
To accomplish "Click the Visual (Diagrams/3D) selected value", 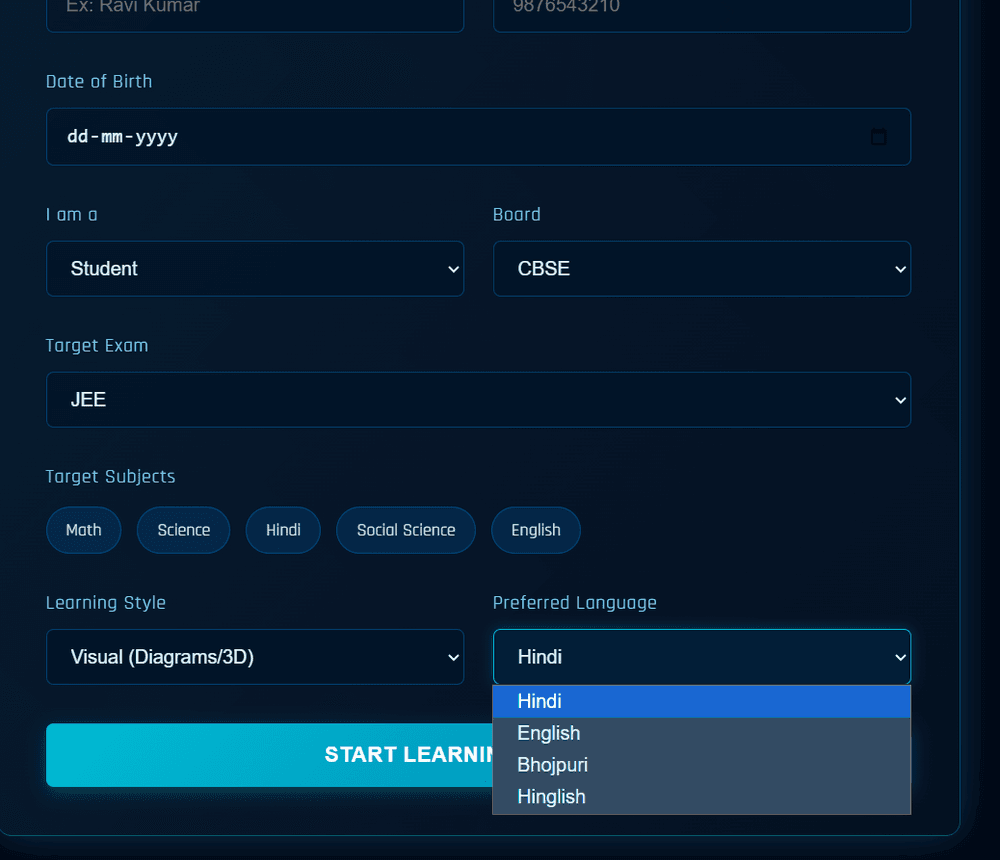I will click(163, 657).
